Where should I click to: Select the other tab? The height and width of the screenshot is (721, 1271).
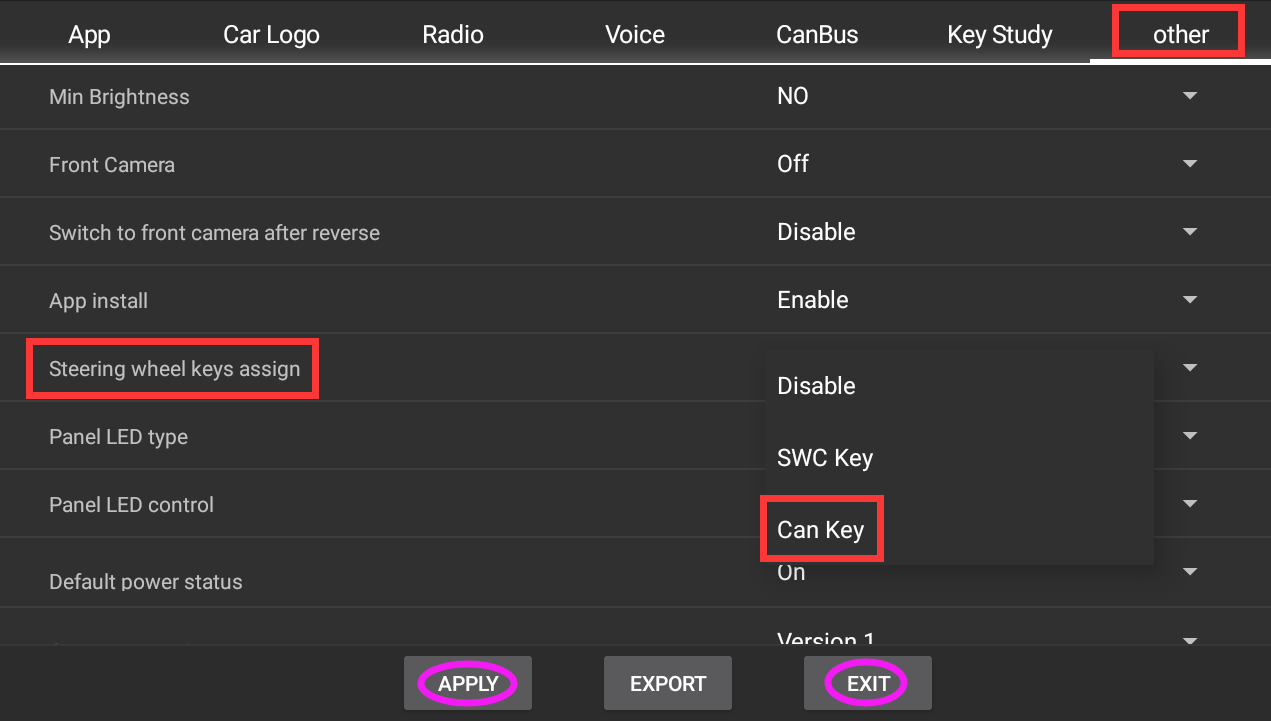click(1180, 35)
